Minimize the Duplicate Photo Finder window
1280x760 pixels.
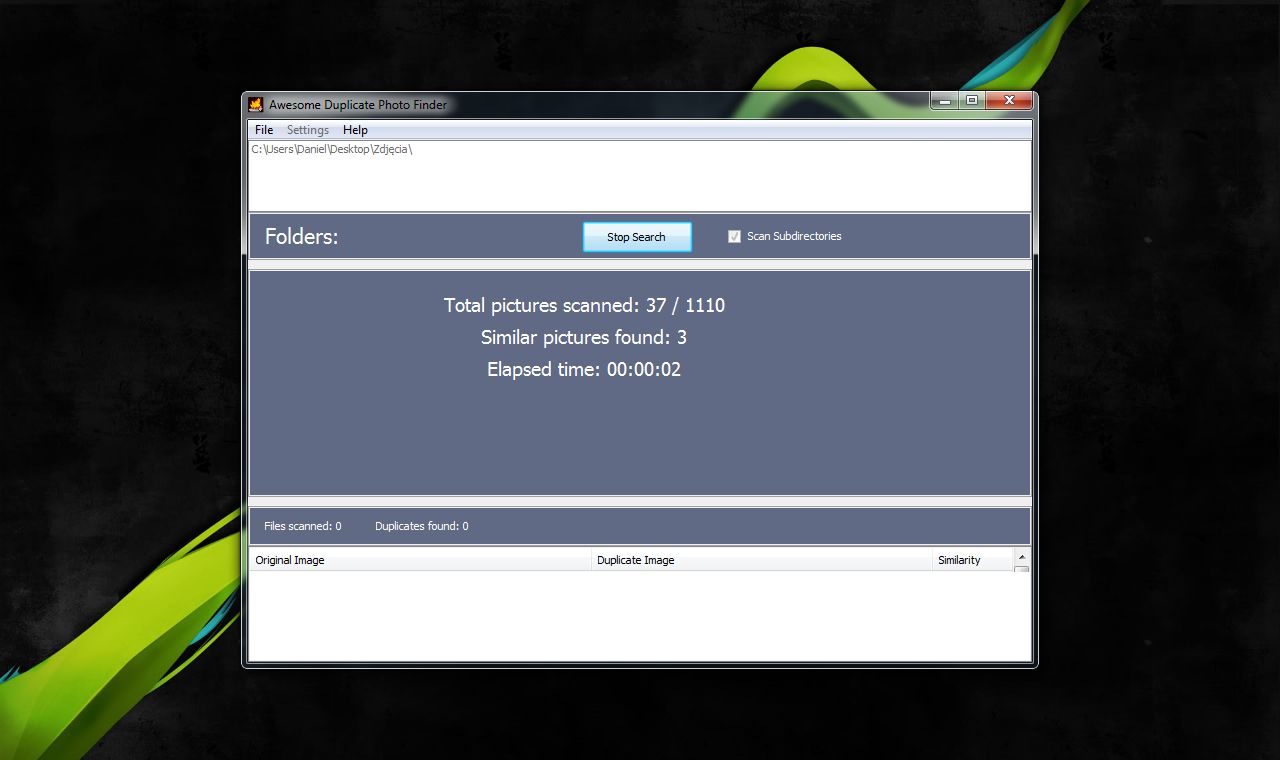click(944, 101)
